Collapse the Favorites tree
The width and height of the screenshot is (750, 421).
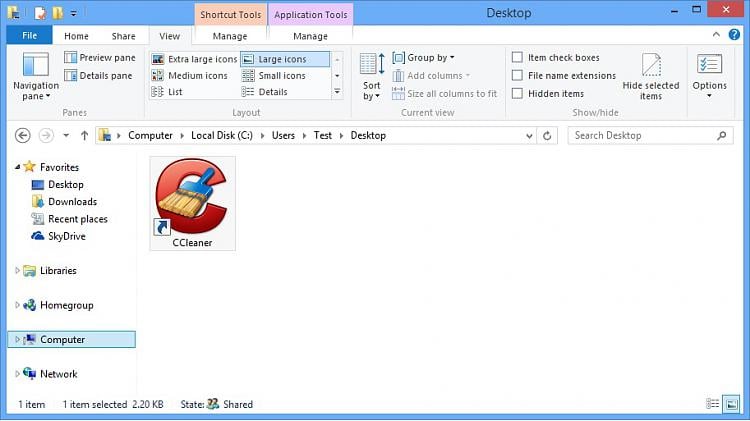(17, 167)
